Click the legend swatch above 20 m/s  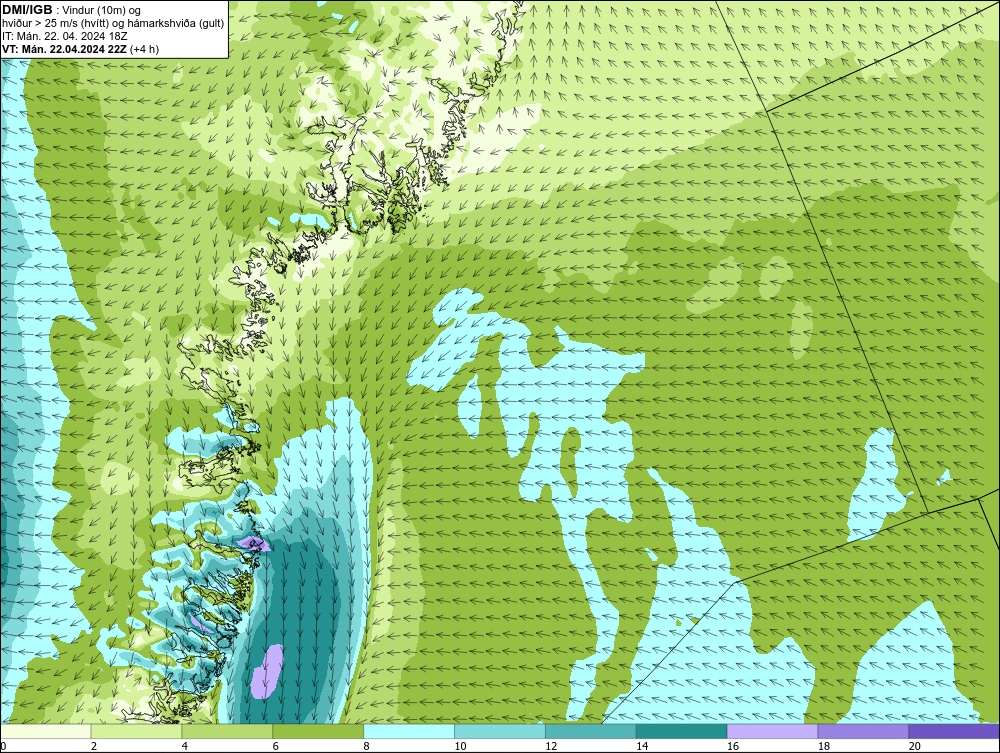[x=953, y=731]
